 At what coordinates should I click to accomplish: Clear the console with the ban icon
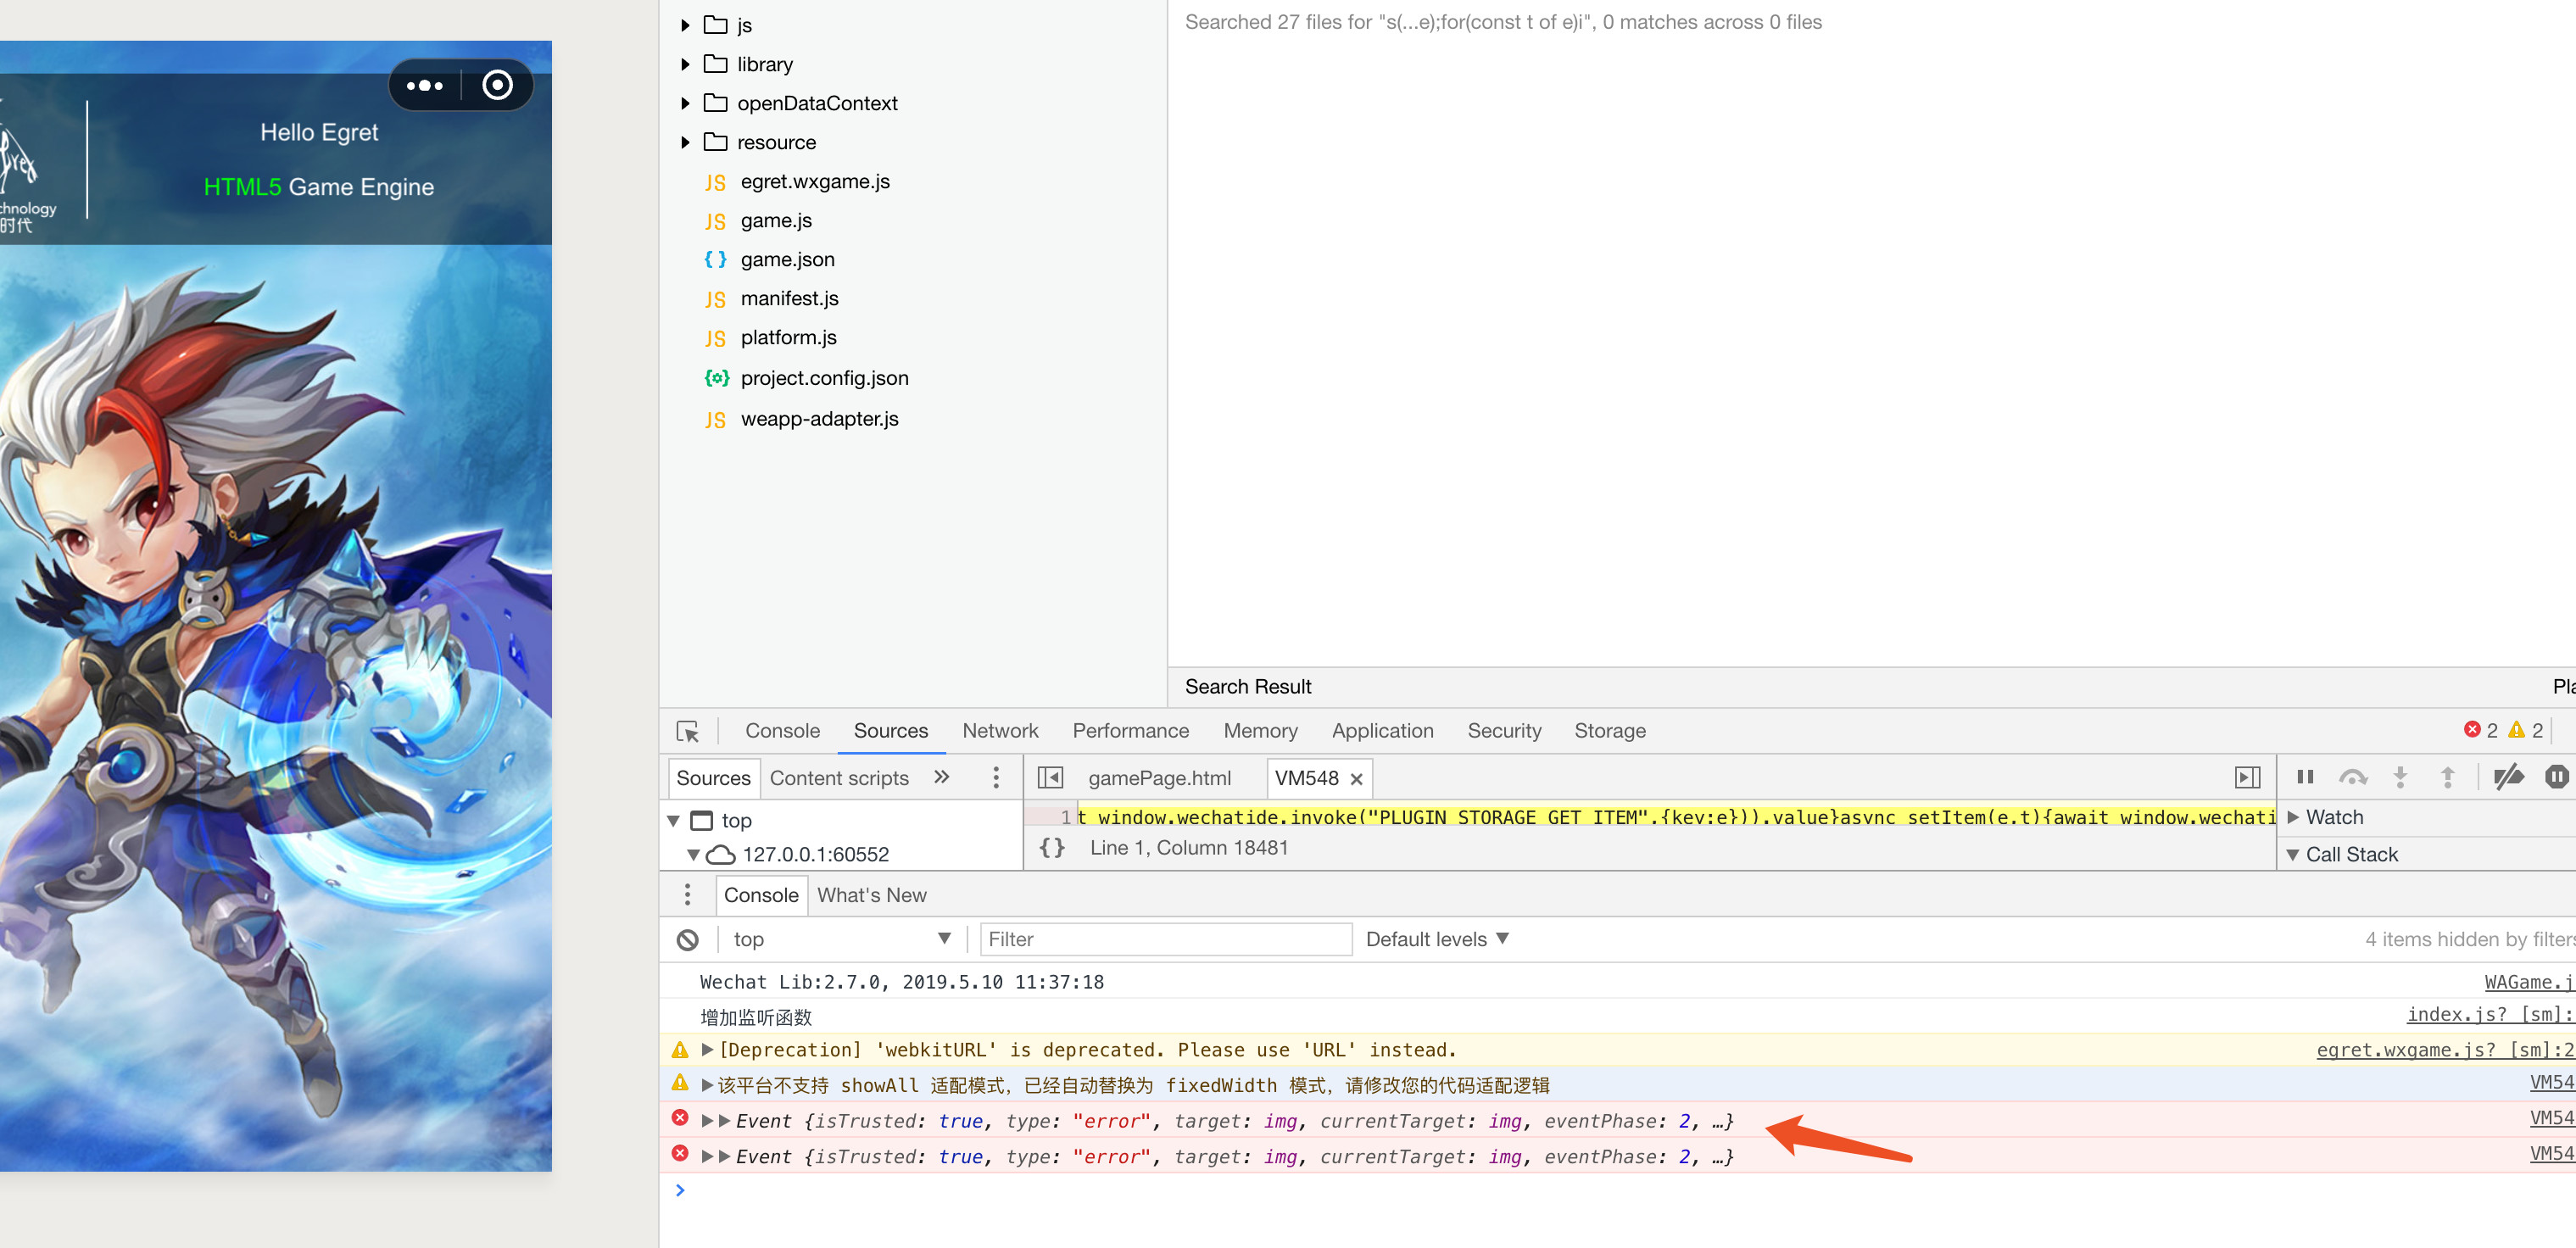click(x=688, y=940)
